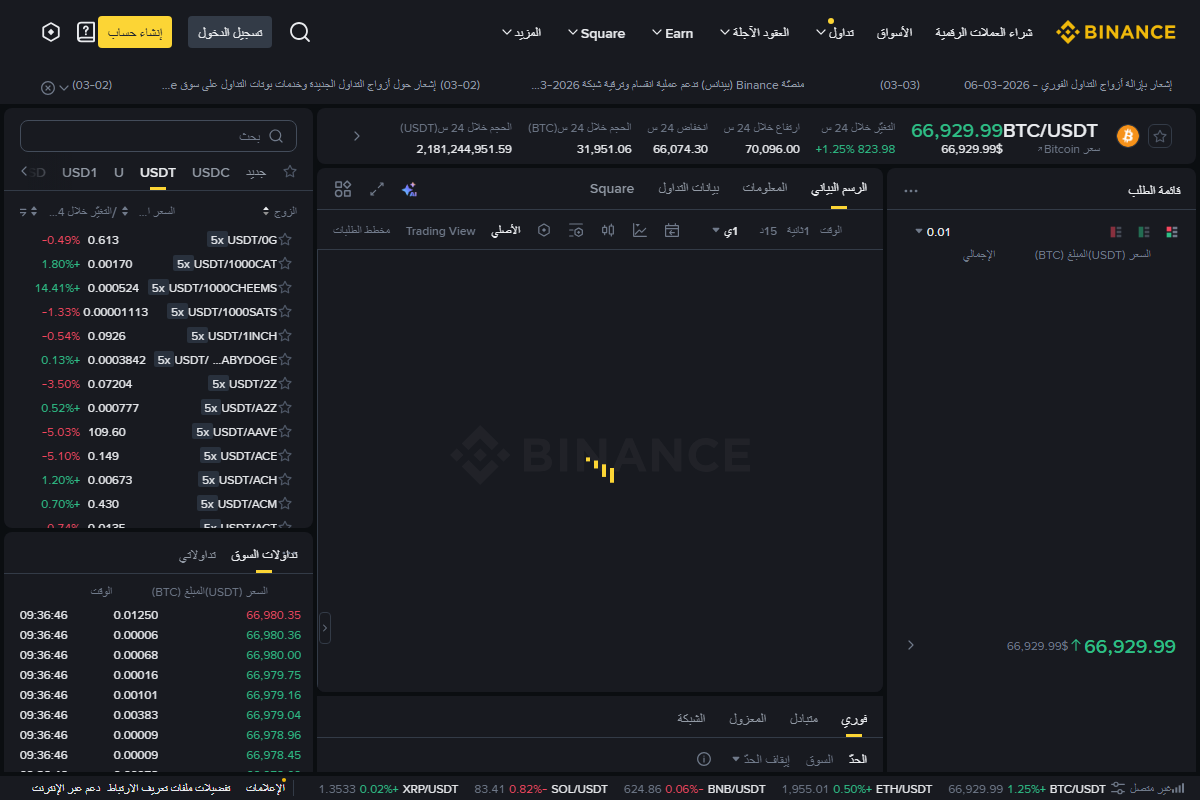Click magnifier icon inside pair search box
The image size is (1200, 800).
277,136
